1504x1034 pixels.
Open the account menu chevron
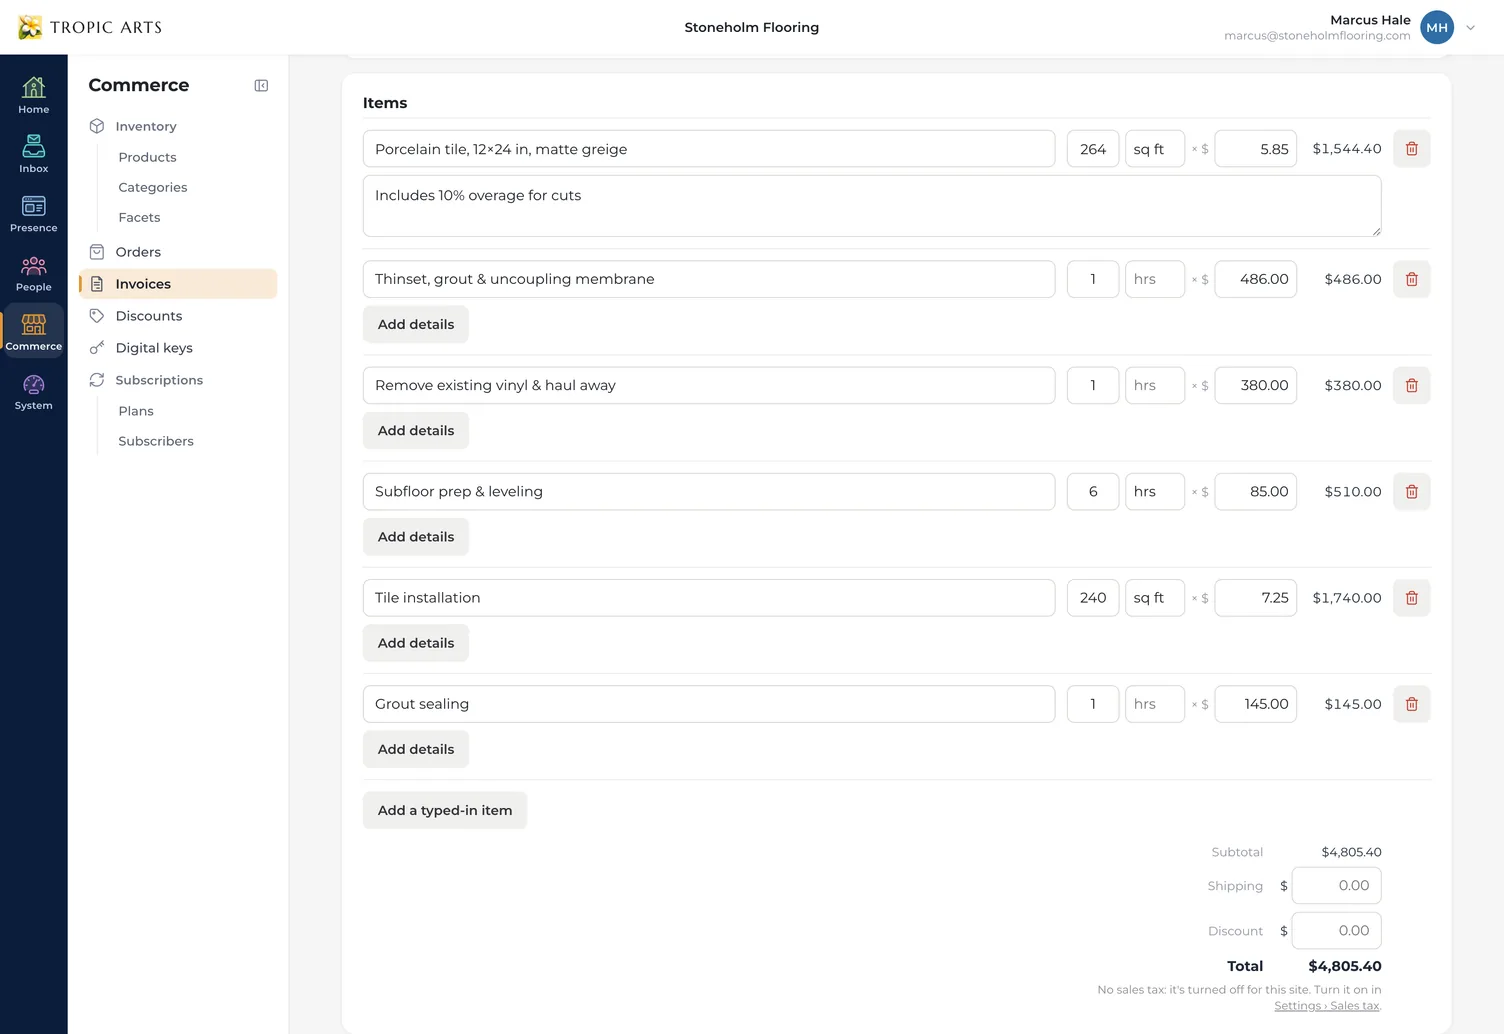(1470, 28)
